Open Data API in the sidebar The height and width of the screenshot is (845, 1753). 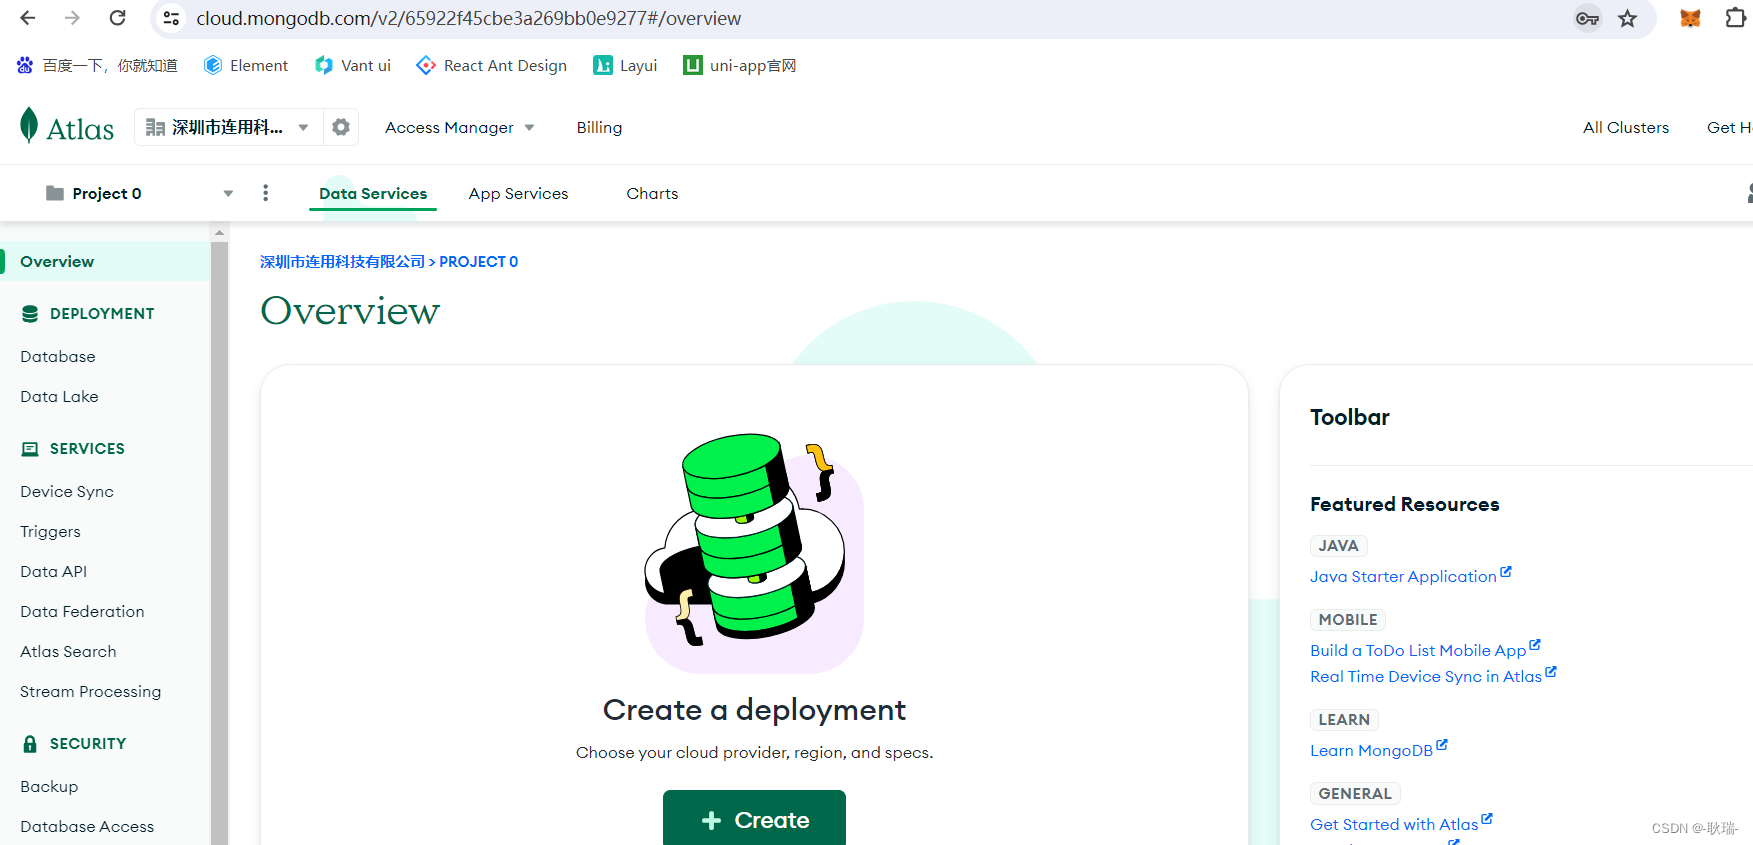coord(54,571)
